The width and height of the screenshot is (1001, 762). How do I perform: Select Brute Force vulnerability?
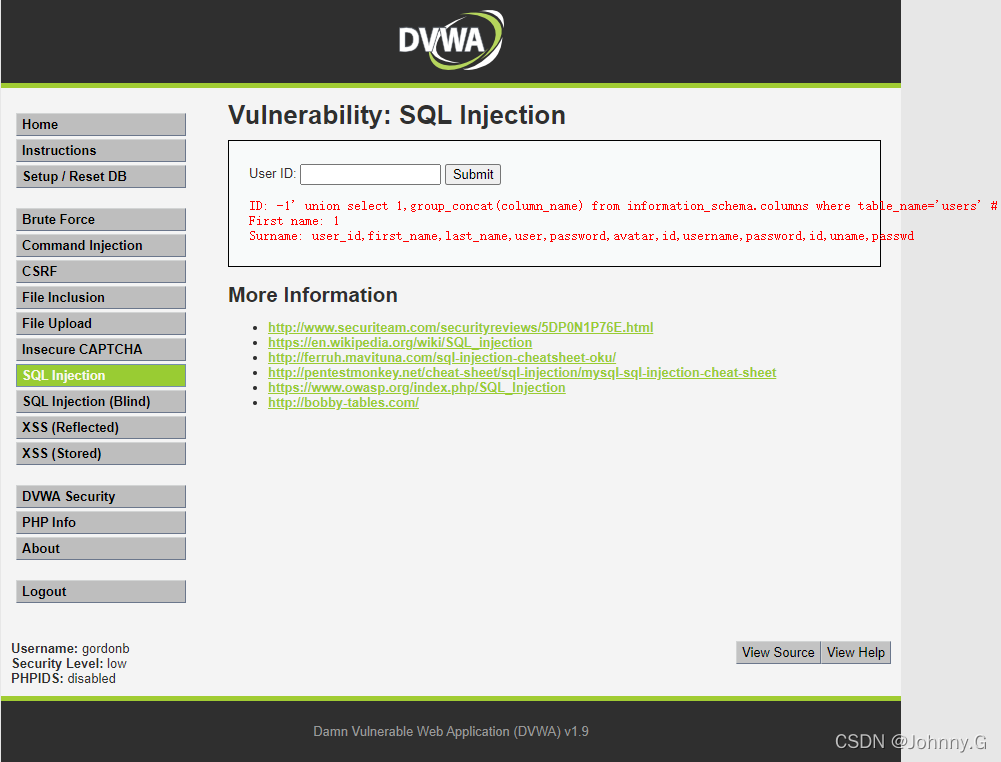coord(101,220)
